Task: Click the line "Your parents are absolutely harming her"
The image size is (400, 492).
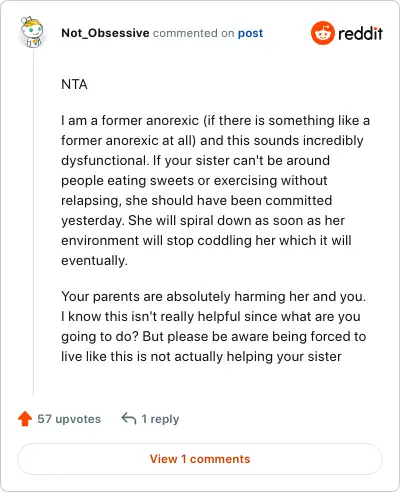Action: tap(214, 297)
